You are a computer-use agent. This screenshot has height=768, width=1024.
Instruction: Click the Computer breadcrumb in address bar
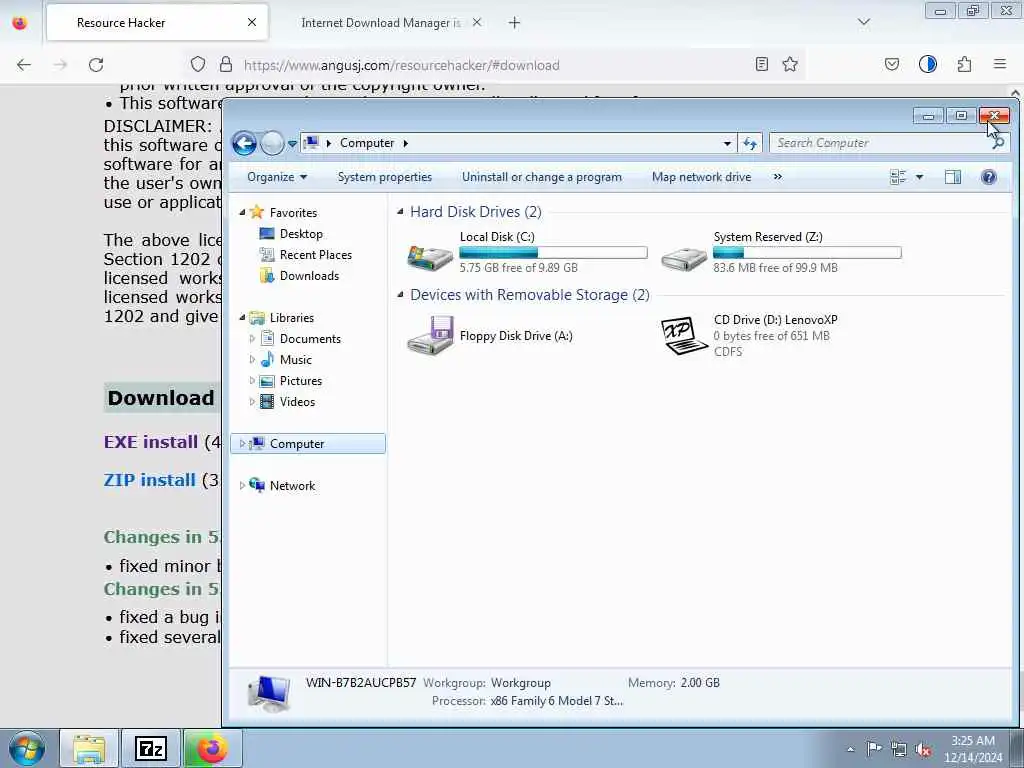(x=367, y=143)
